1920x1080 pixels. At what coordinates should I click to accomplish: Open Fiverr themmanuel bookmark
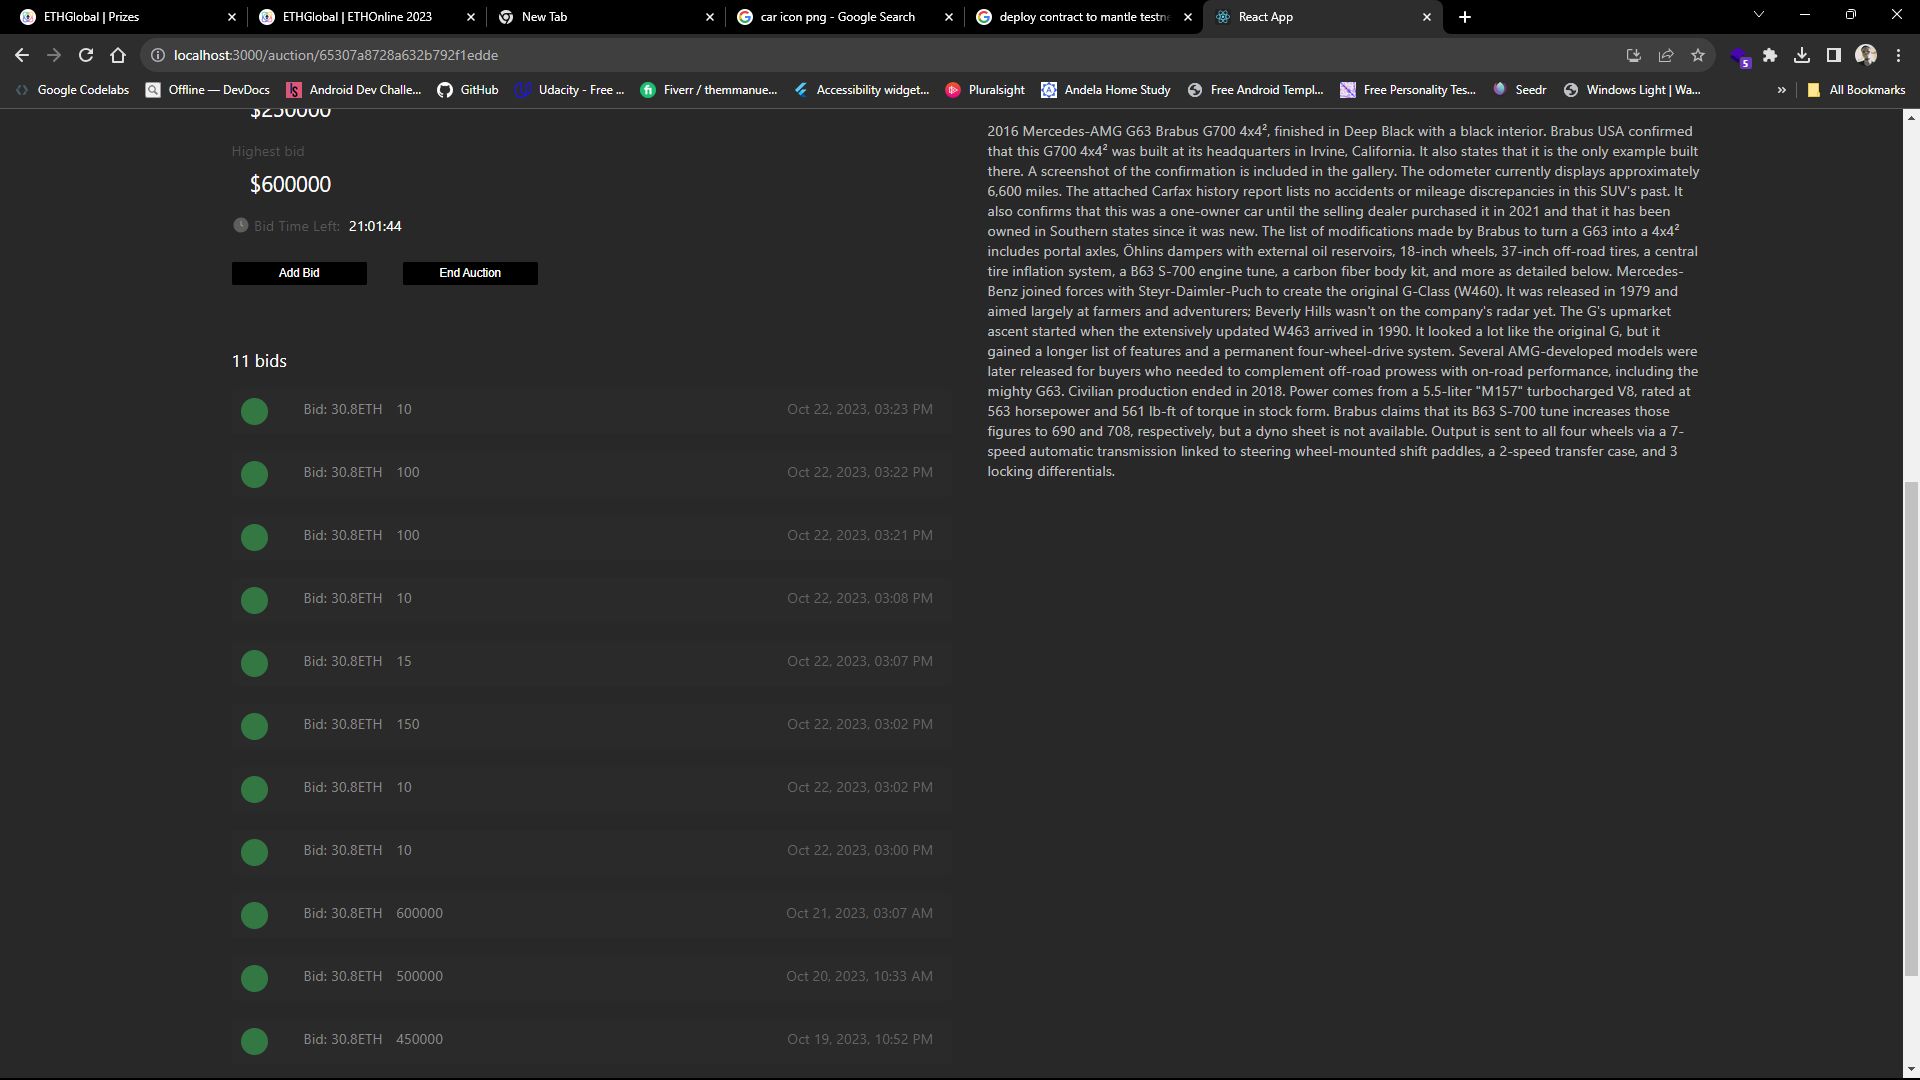[x=708, y=90]
